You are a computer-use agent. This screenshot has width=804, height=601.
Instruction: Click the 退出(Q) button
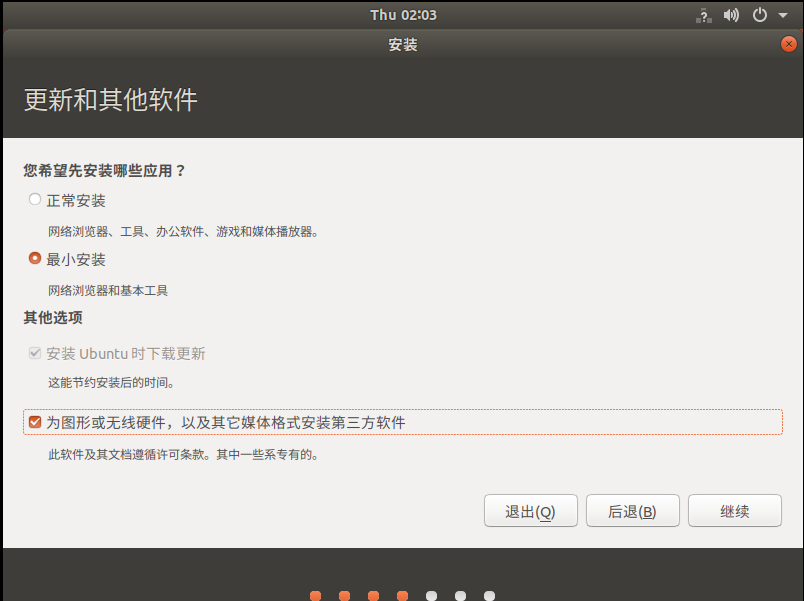coord(531,511)
